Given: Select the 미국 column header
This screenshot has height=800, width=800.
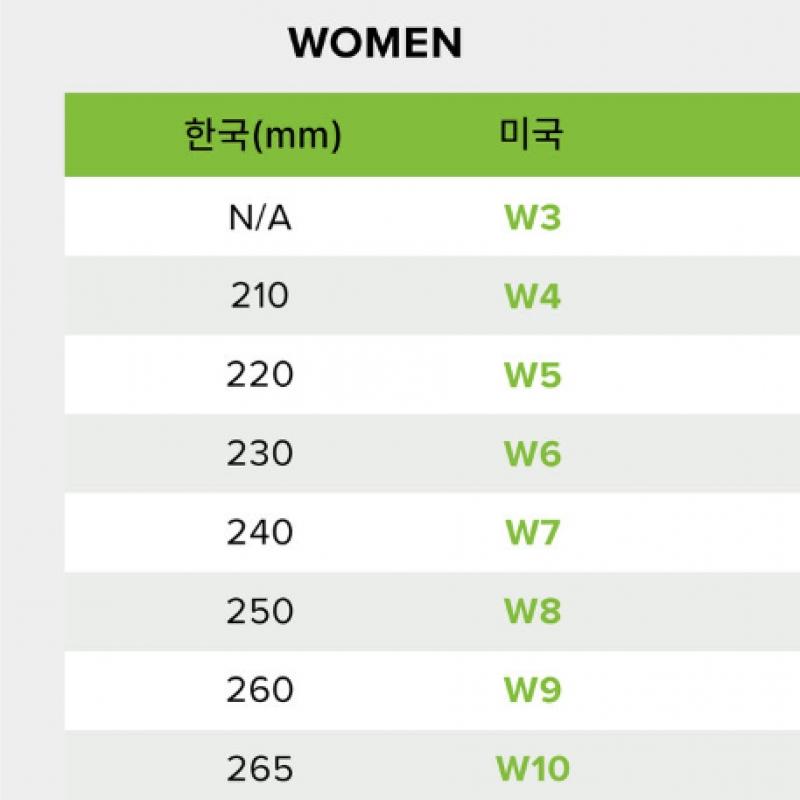Looking at the screenshot, I should (x=531, y=135).
